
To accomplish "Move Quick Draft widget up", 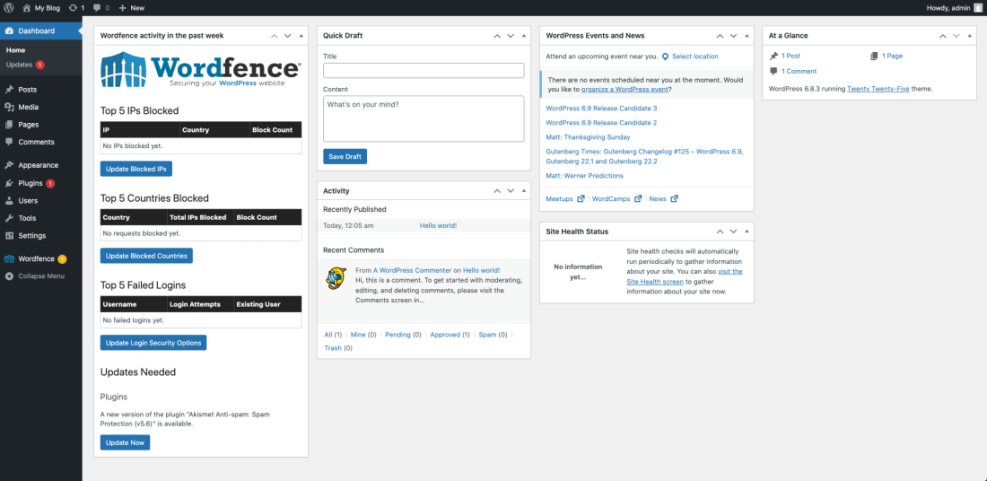I will coord(497,36).
